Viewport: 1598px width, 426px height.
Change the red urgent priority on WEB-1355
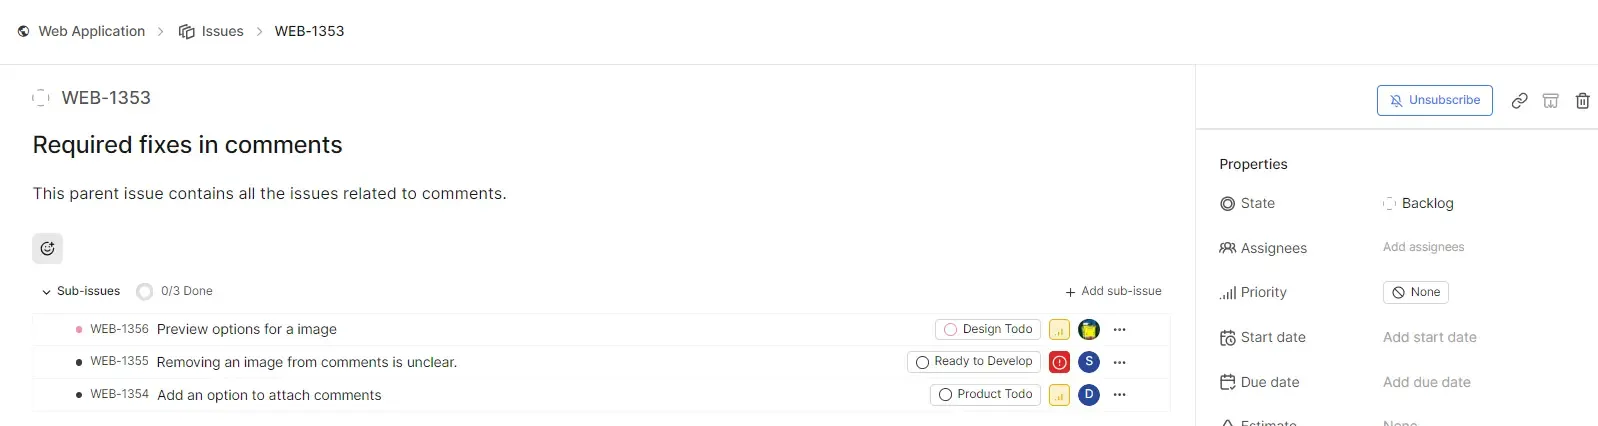point(1059,362)
